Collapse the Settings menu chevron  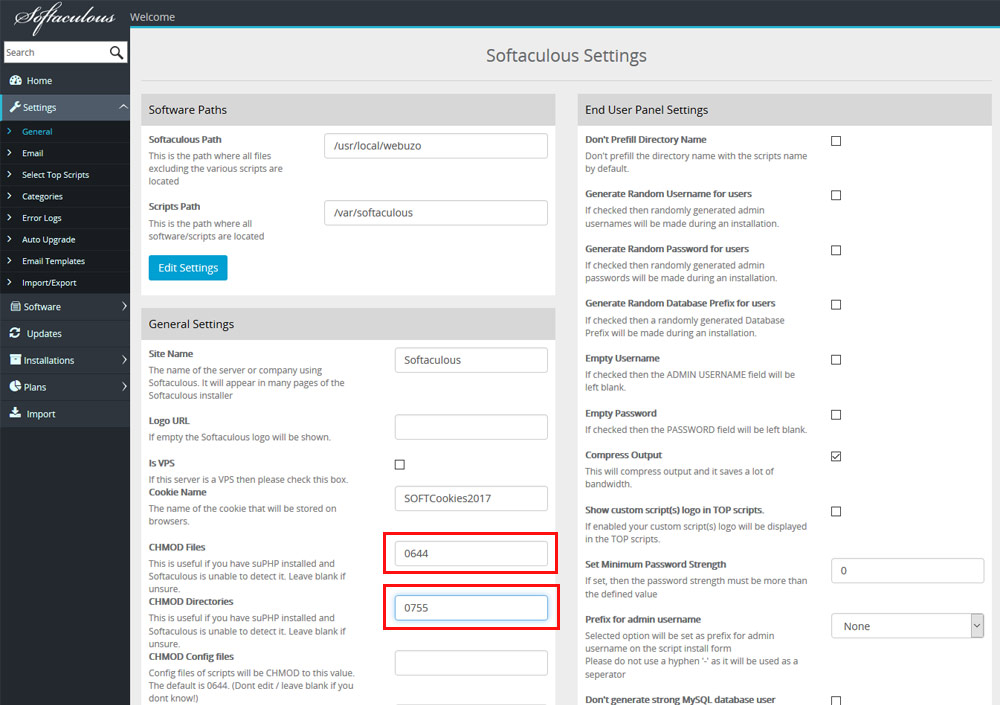tap(123, 107)
